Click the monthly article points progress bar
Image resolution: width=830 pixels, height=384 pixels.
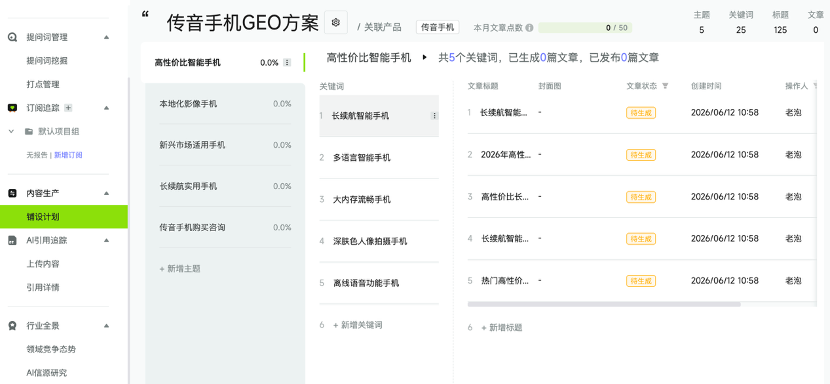tap(585, 28)
